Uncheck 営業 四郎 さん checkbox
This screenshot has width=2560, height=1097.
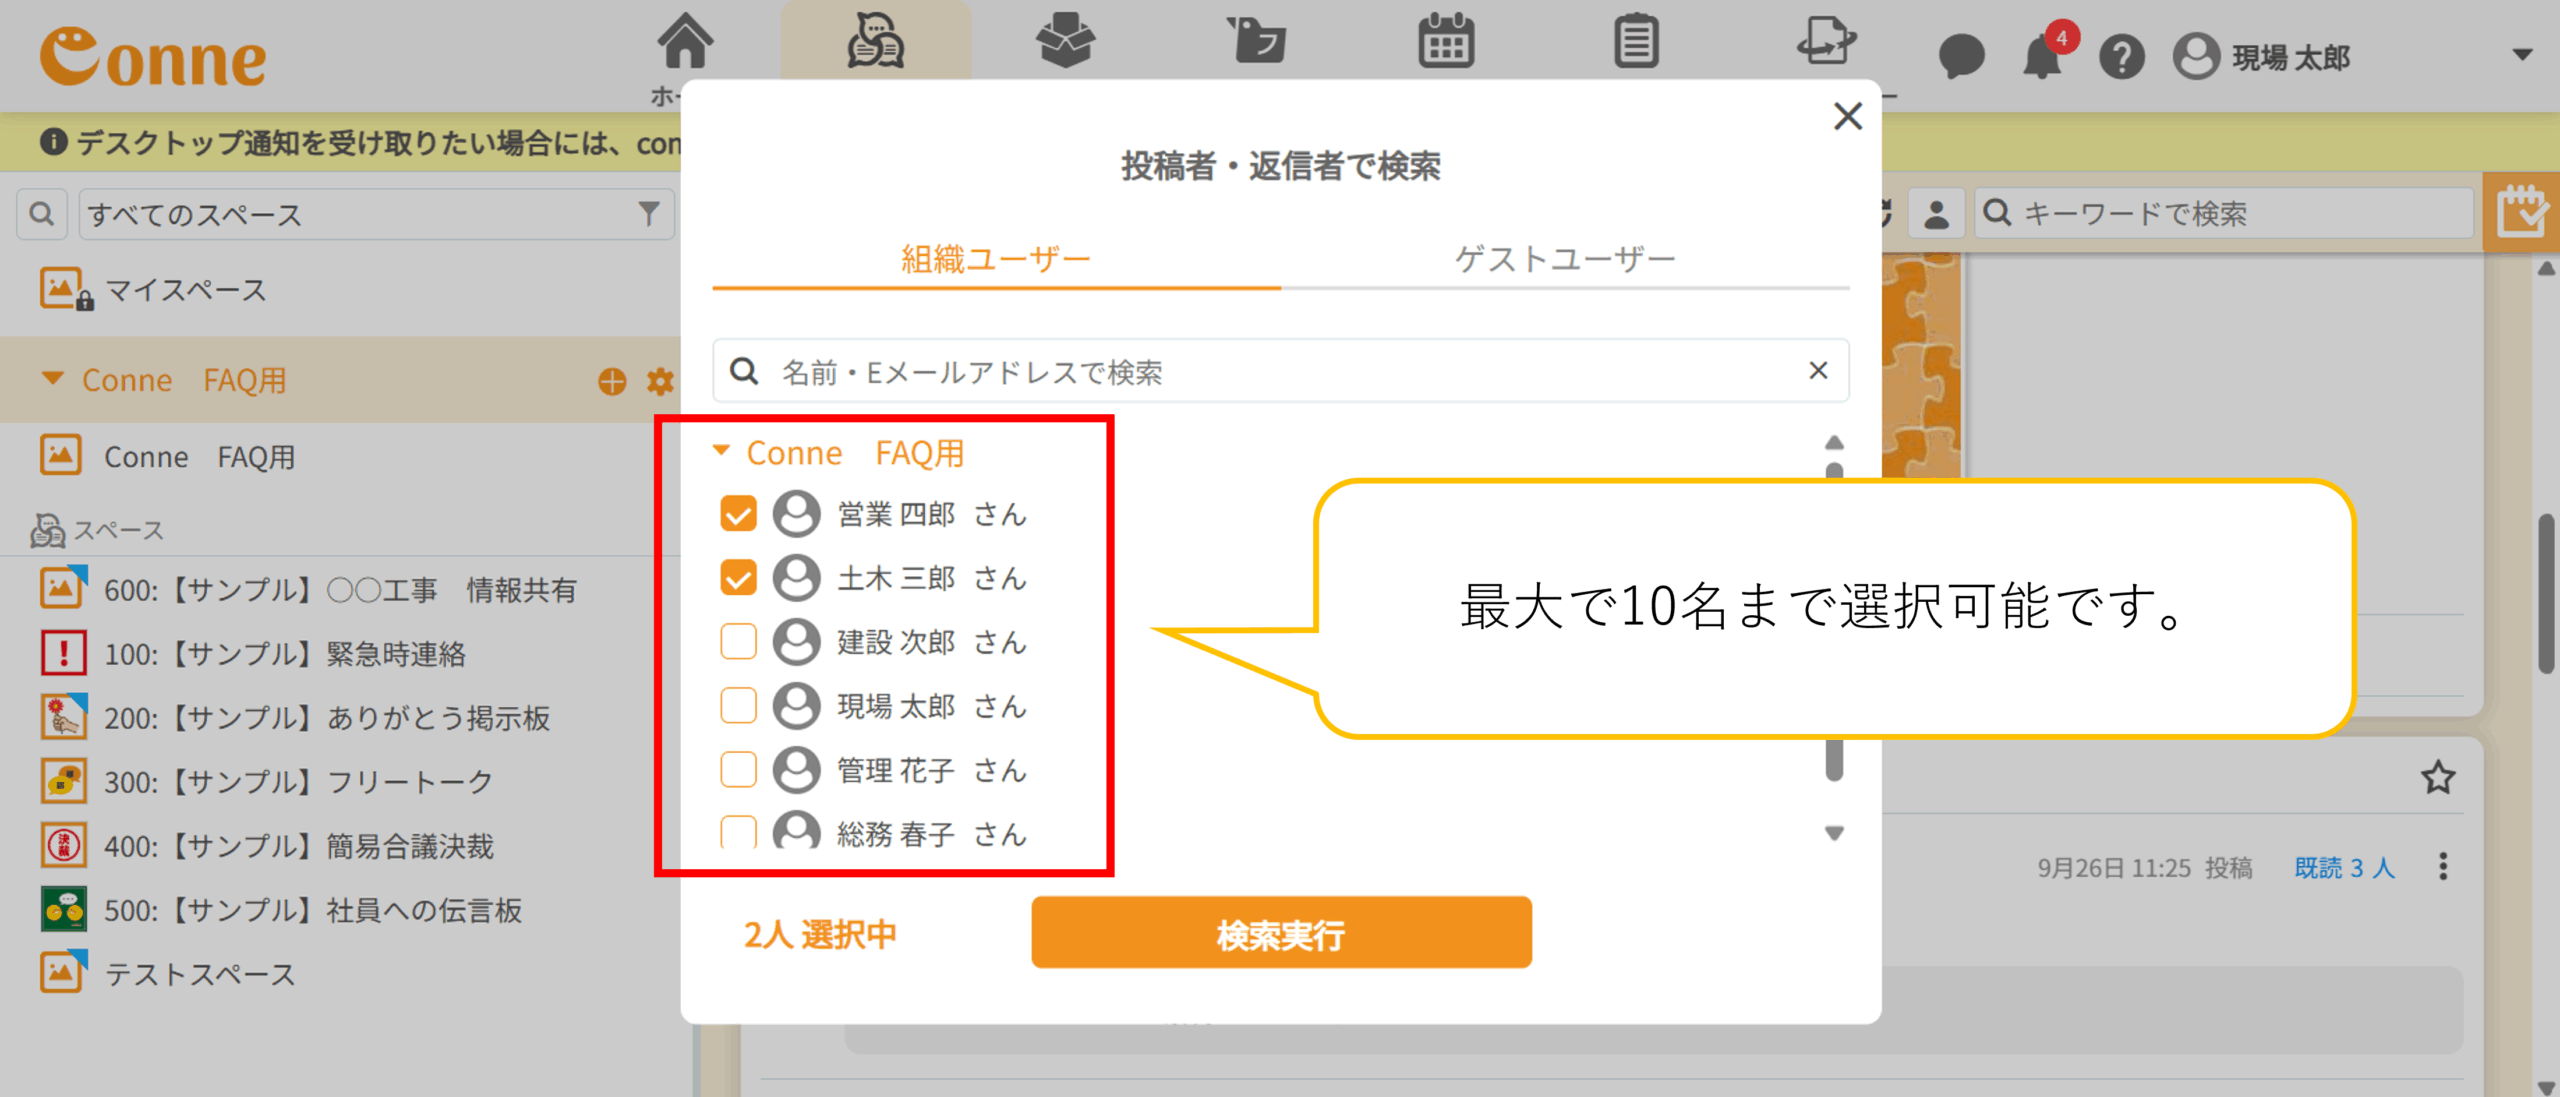click(738, 514)
